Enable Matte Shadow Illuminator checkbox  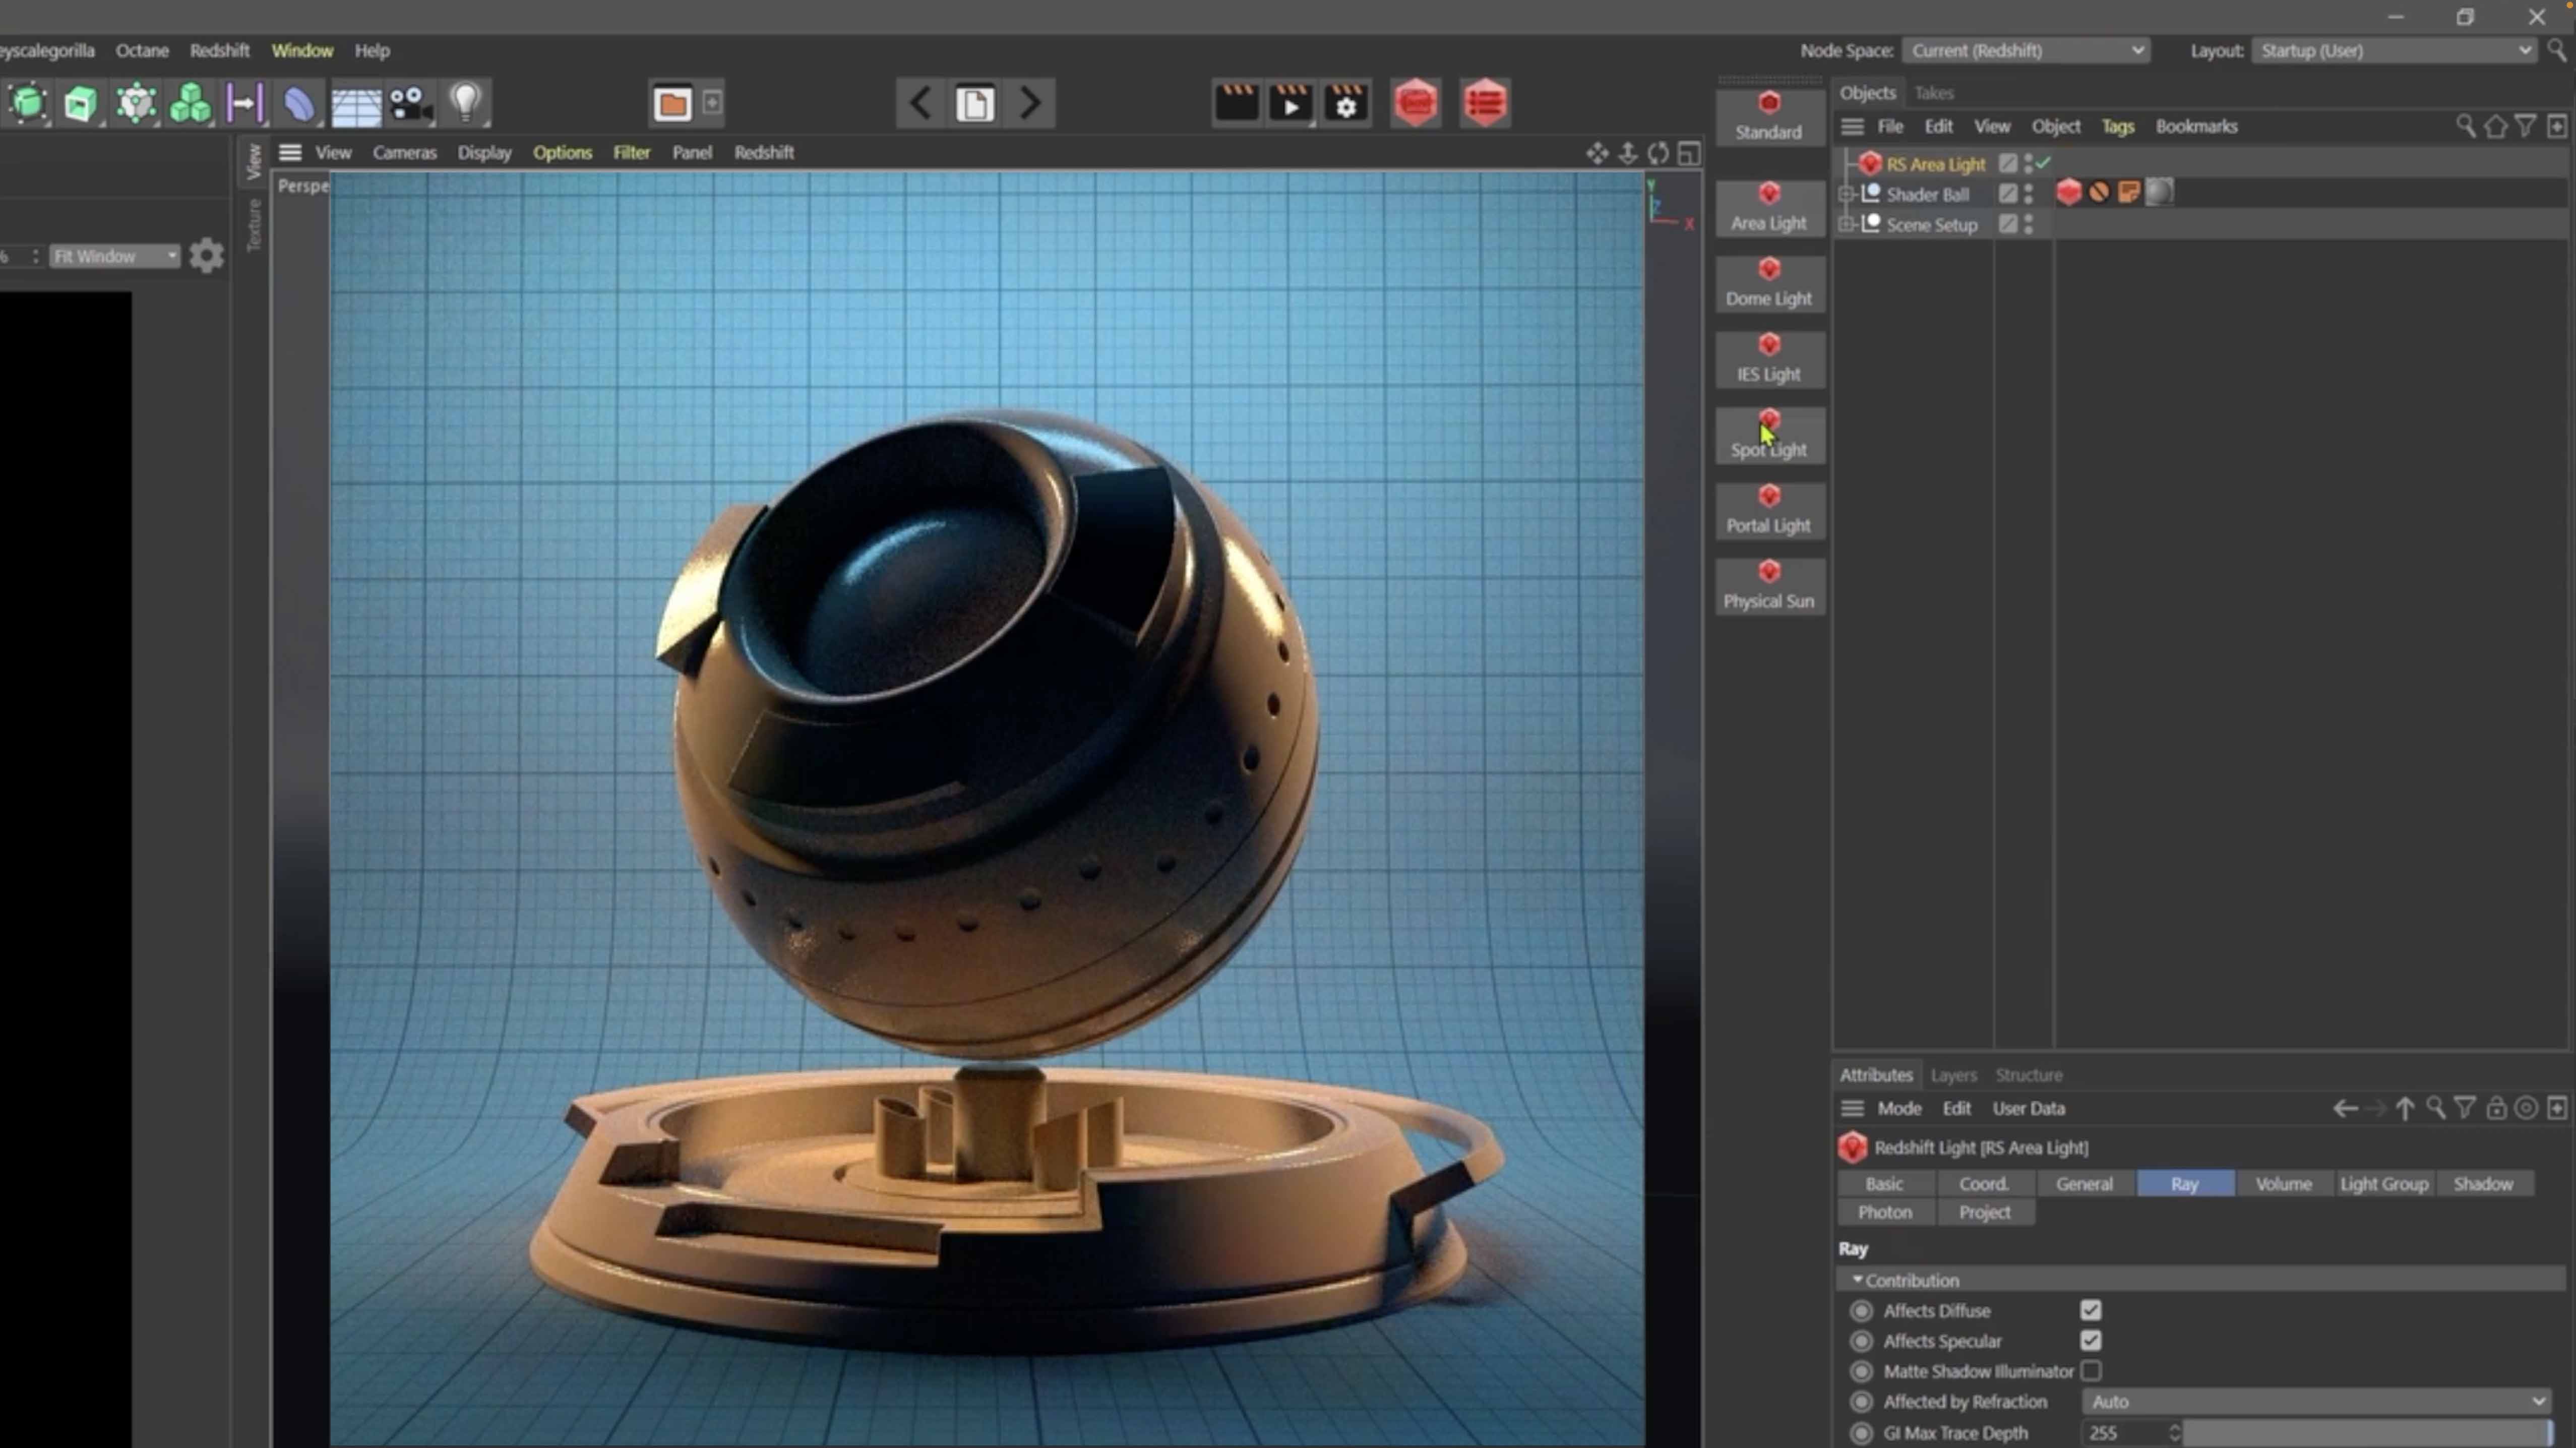pos(2090,1370)
